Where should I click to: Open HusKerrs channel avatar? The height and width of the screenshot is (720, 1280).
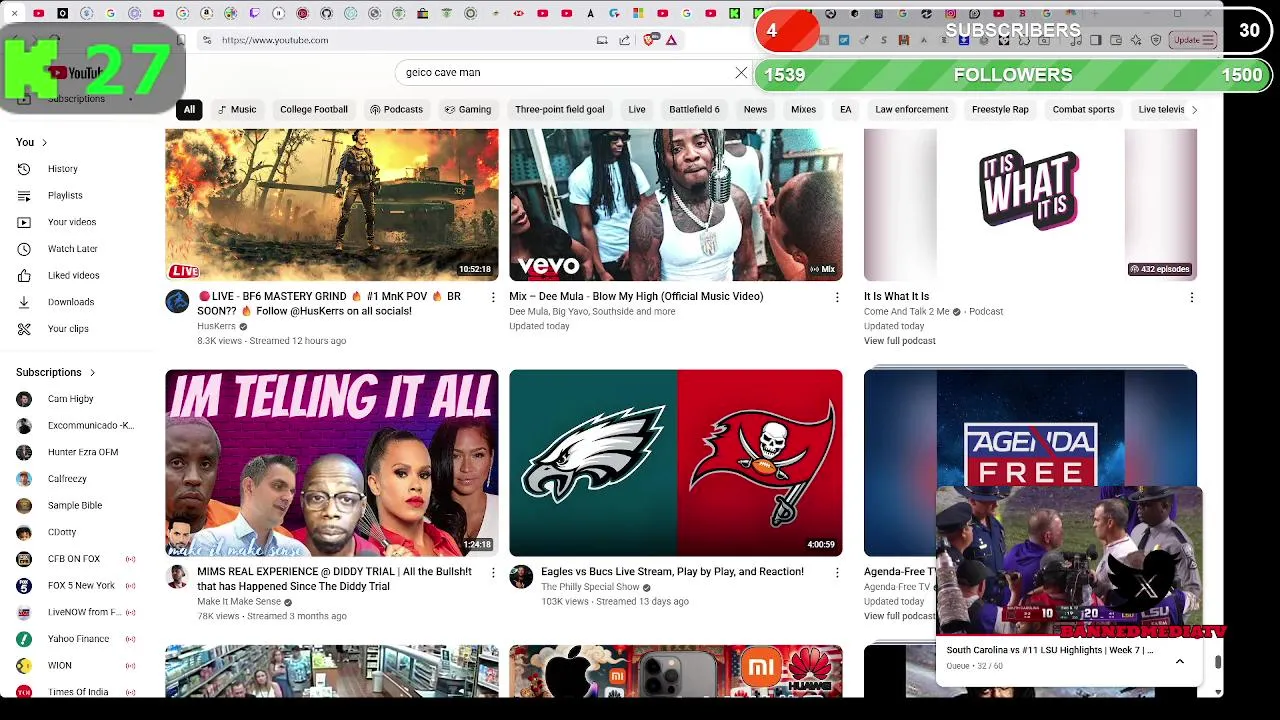click(177, 301)
